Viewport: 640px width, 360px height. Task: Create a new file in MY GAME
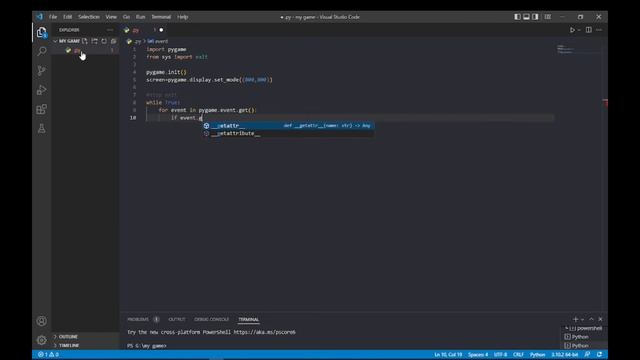tap(85, 41)
